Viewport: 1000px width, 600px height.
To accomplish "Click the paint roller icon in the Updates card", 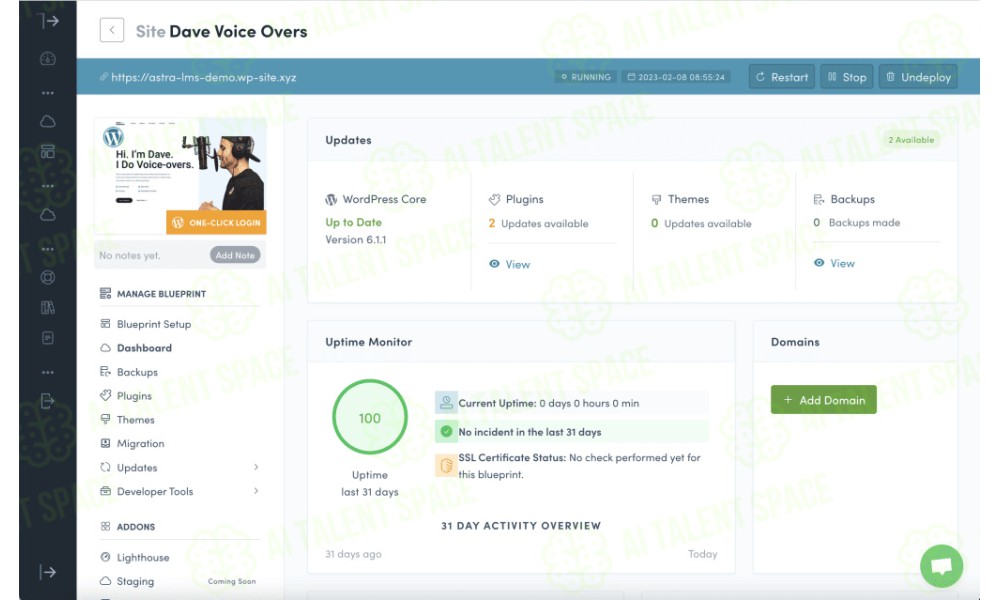I will pyautogui.click(x=656, y=200).
